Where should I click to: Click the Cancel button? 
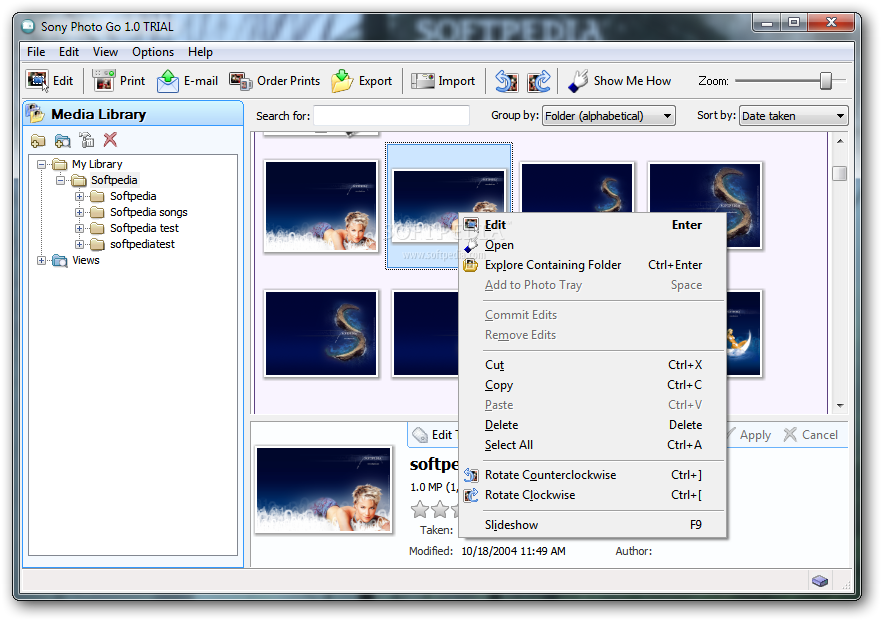point(811,435)
